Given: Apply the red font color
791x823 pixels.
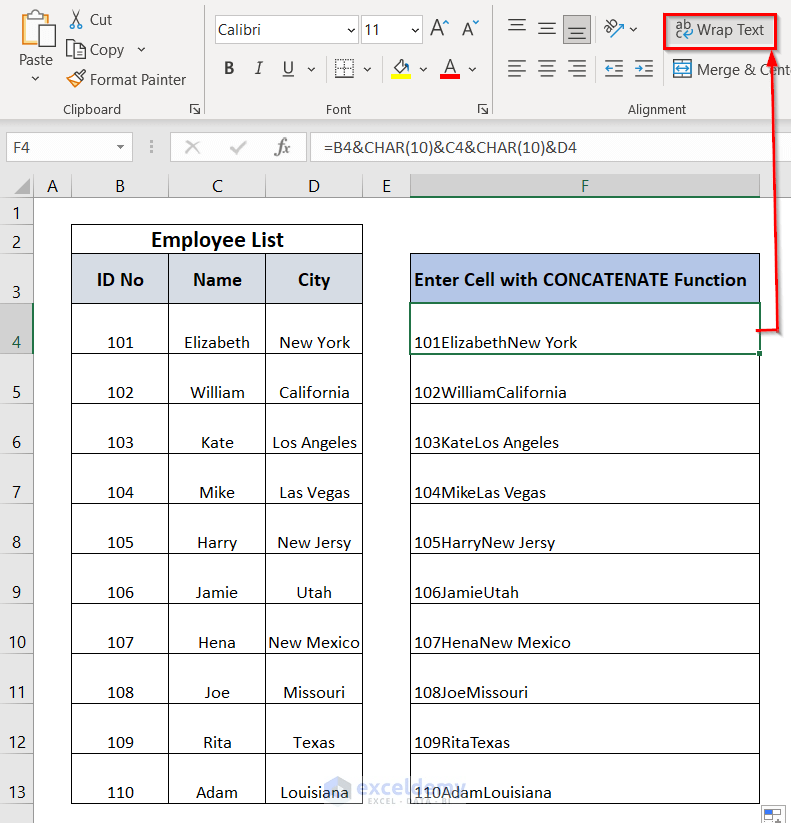Looking at the screenshot, I should point(450,69).
